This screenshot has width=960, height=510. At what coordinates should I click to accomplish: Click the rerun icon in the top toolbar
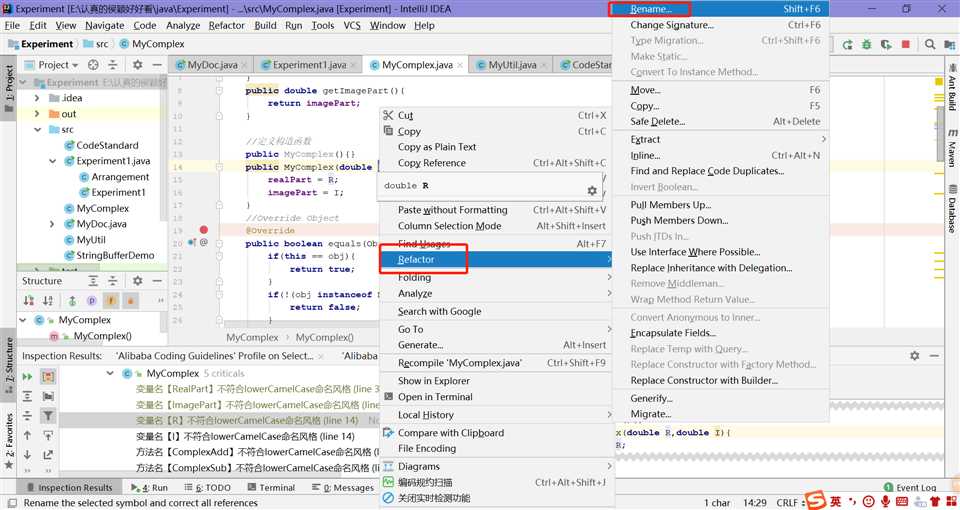847,44
